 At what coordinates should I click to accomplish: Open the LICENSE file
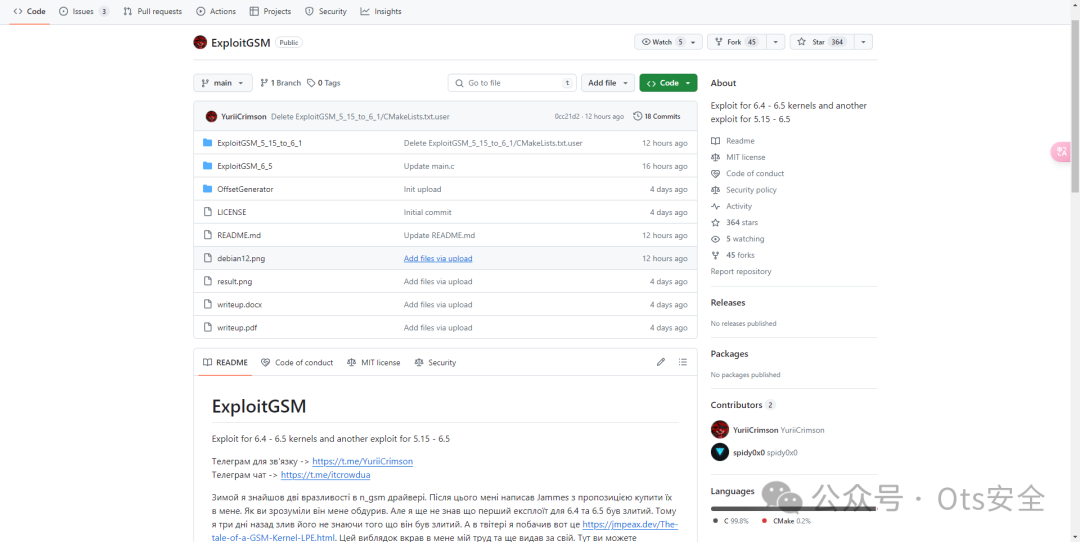click(x=231, y=212)
